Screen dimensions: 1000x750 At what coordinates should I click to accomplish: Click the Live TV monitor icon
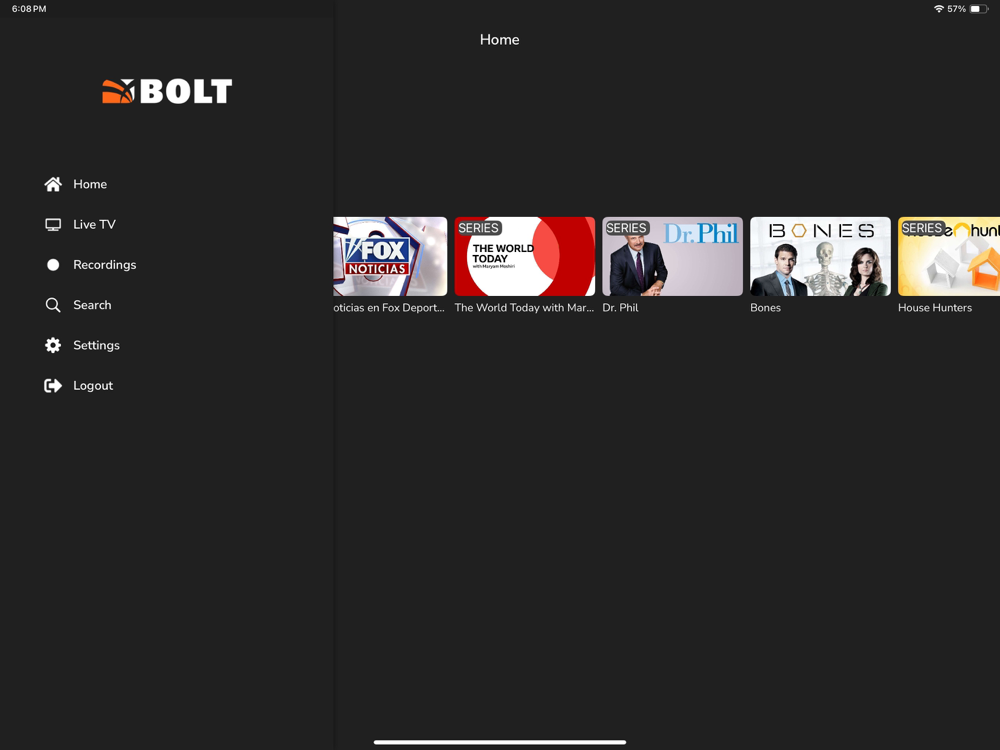[53, 224]
